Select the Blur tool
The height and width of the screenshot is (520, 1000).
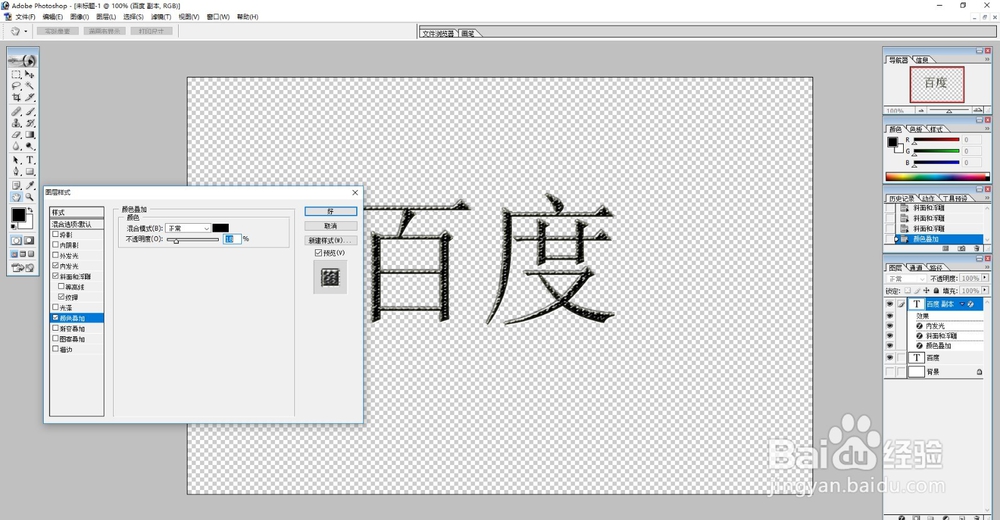pos(17,146)
